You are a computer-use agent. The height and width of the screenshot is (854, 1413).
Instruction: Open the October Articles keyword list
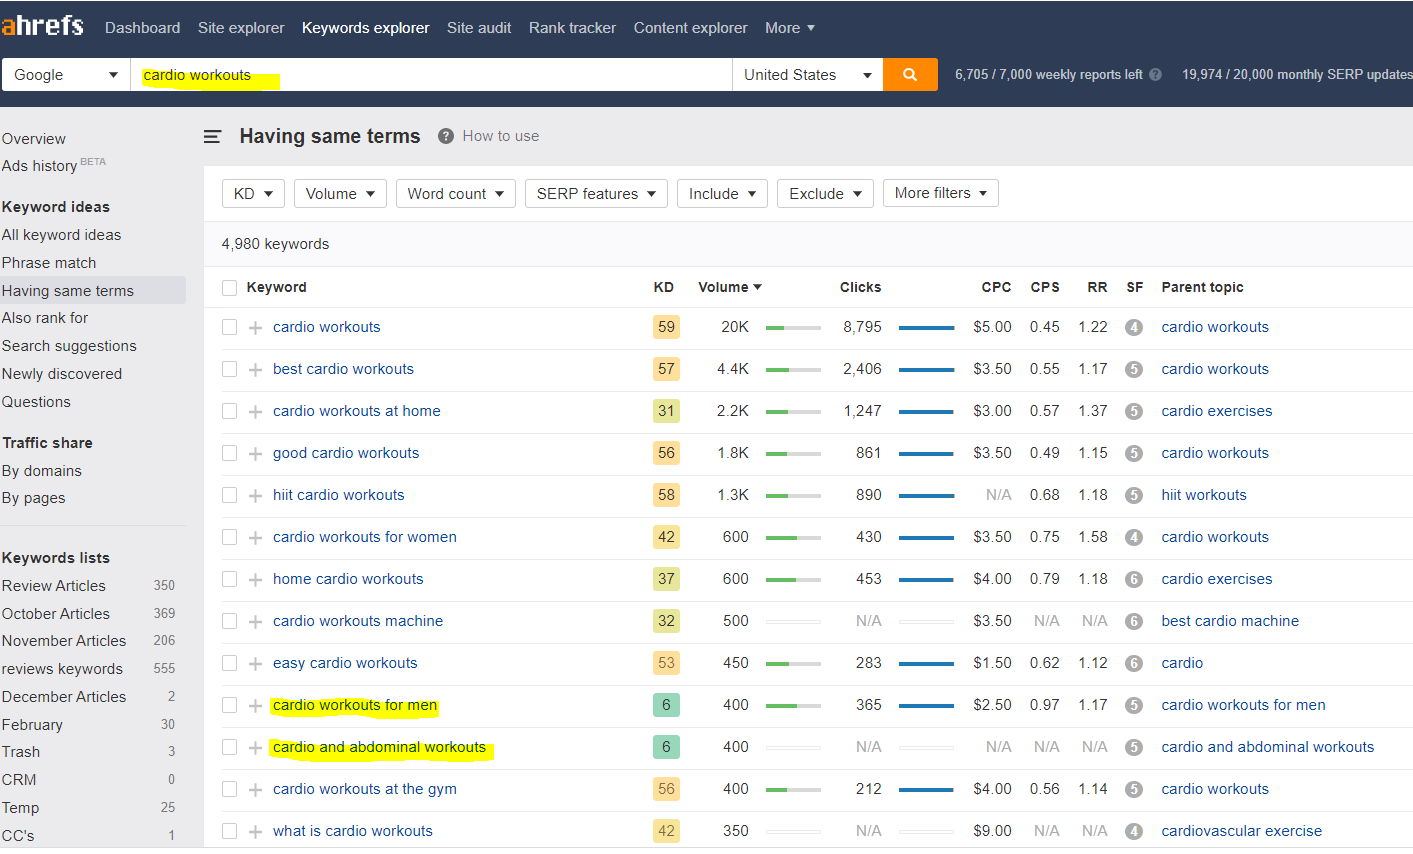coord(56,614)
